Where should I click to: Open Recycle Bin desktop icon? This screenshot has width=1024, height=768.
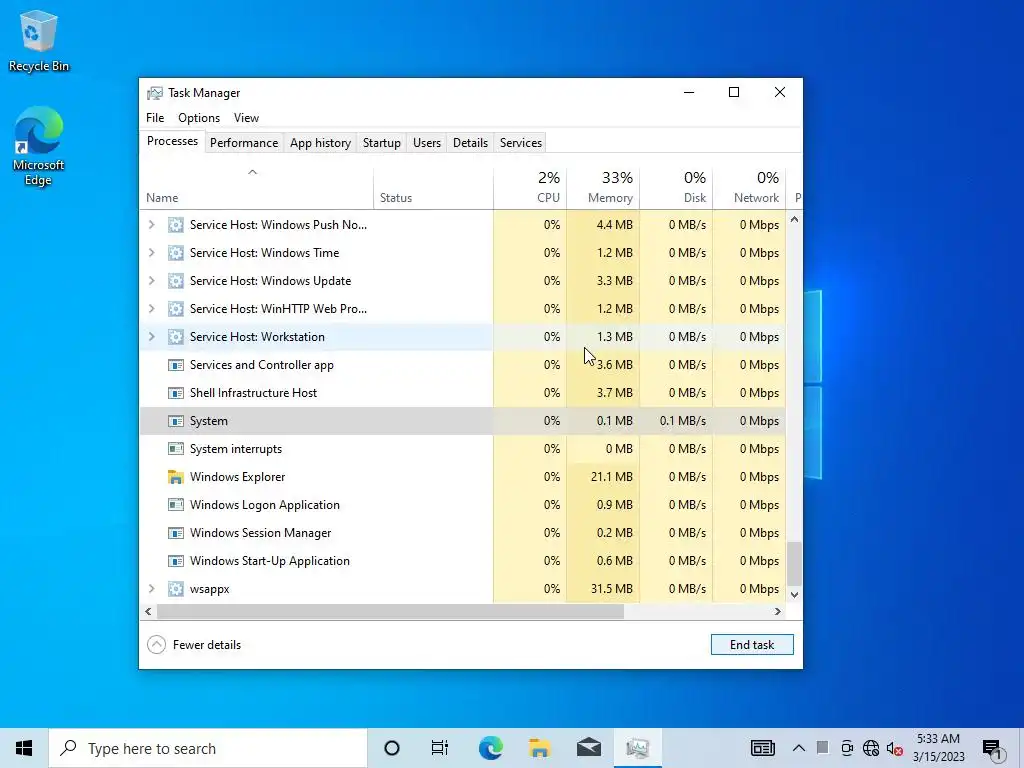click(x=39, y=40)
